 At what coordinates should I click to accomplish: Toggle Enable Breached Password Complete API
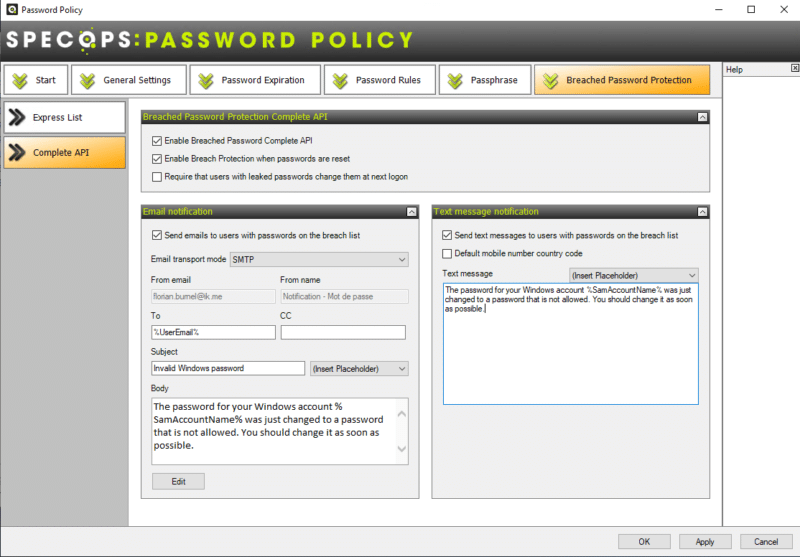point(157,141)
